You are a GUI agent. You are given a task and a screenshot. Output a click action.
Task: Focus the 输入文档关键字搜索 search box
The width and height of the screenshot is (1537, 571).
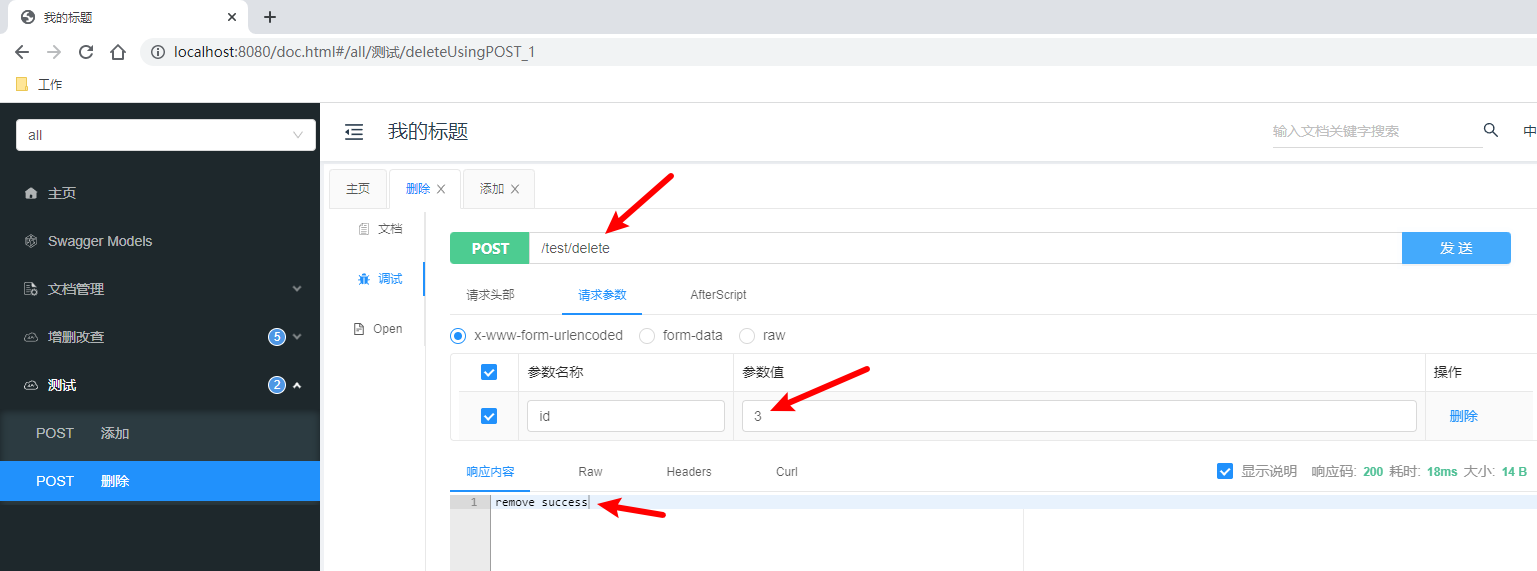1376,131
